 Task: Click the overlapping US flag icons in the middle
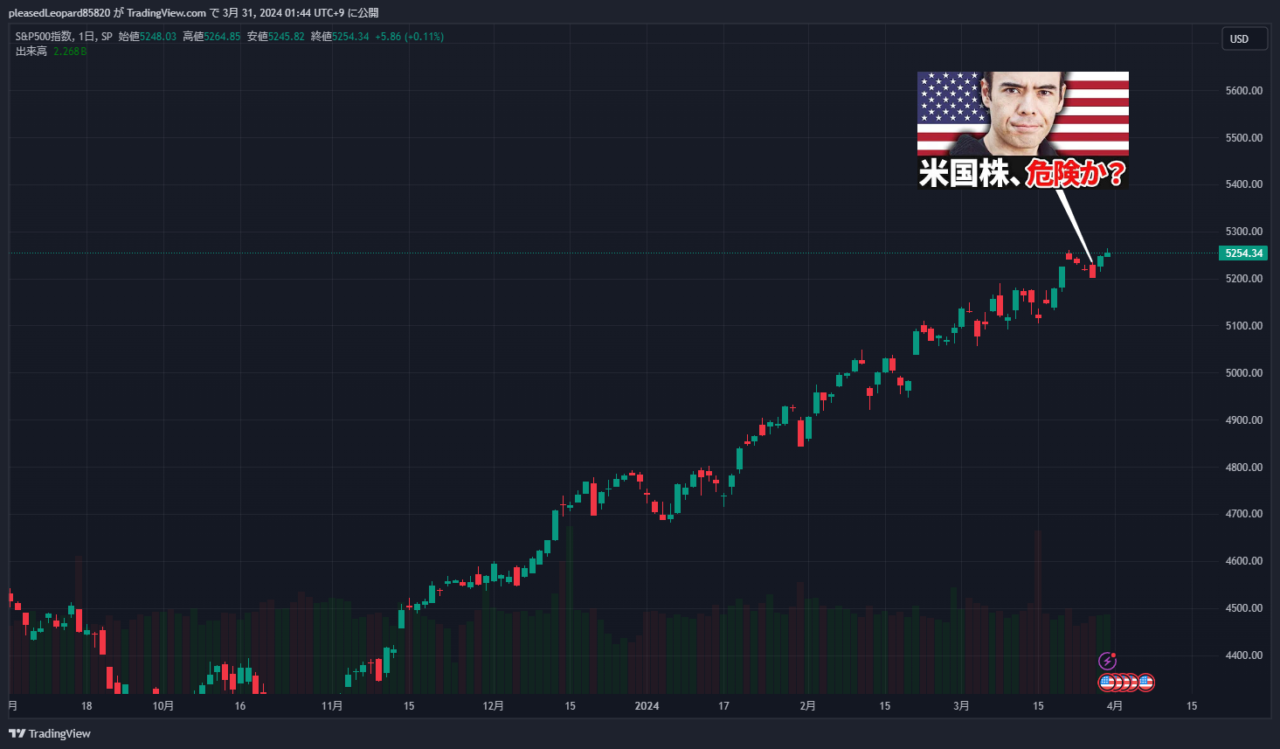pos(1125,681)
